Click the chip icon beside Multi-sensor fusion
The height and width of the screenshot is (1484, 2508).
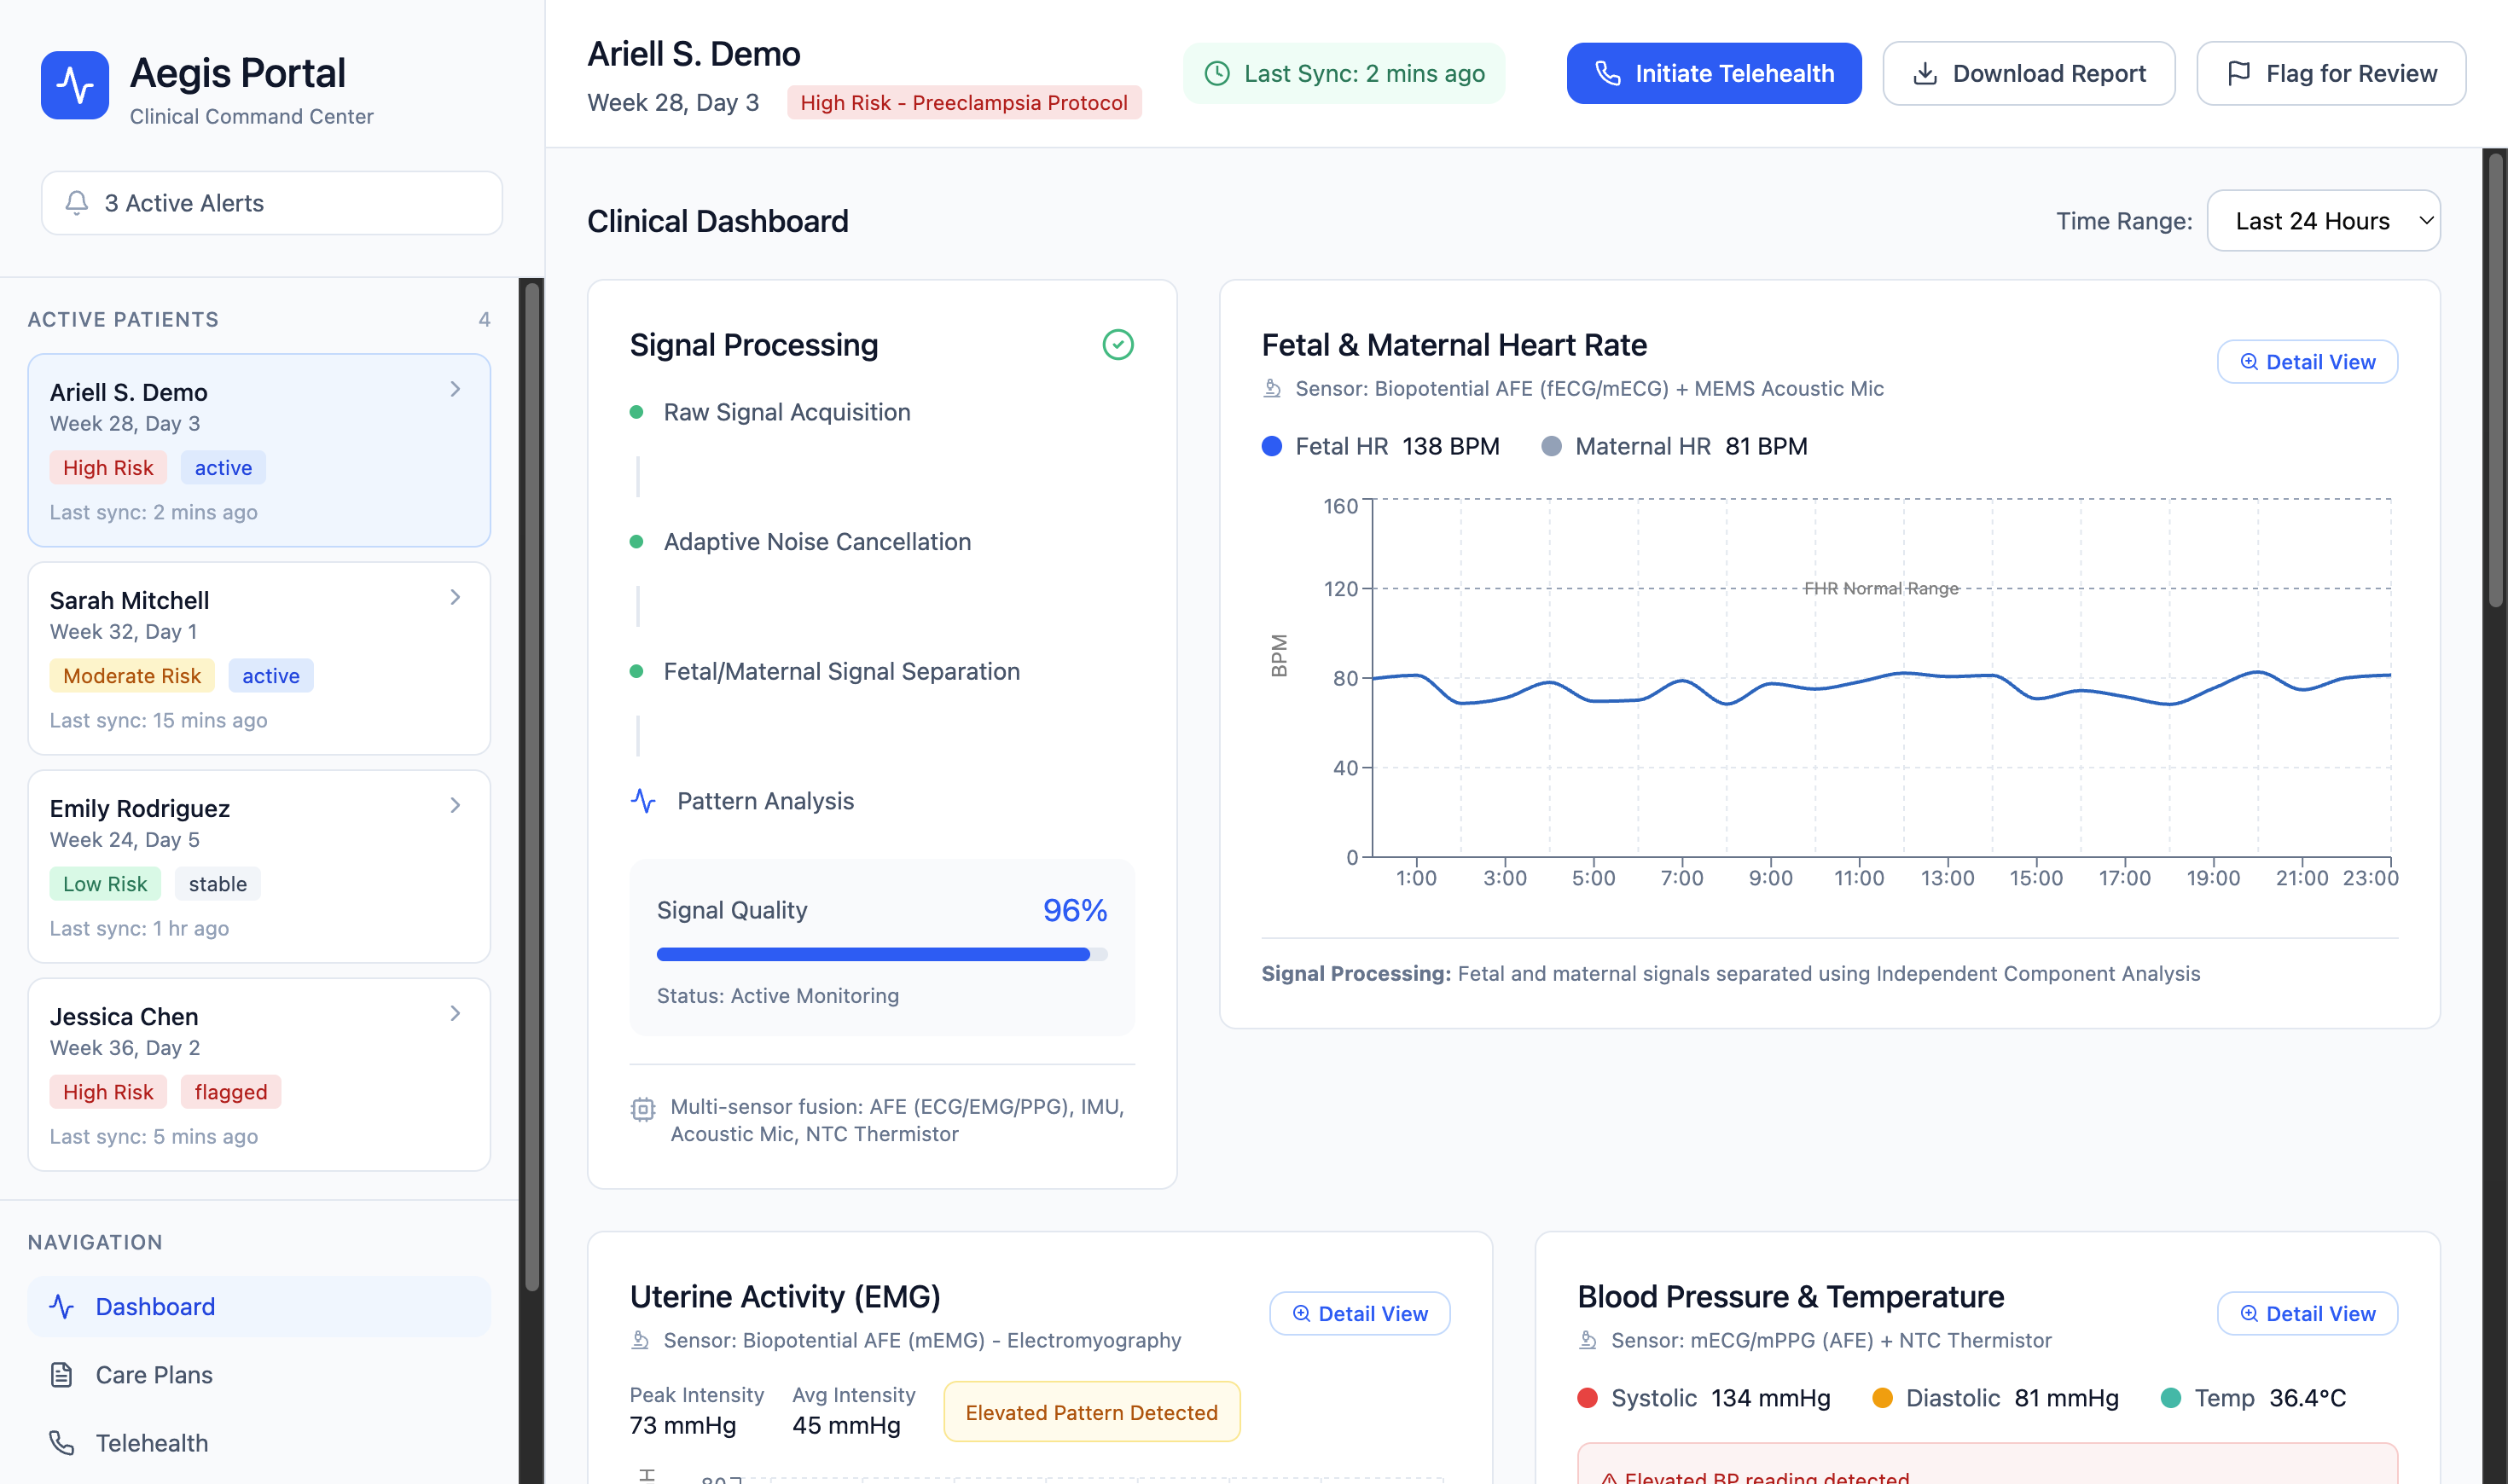point(643,1109)
